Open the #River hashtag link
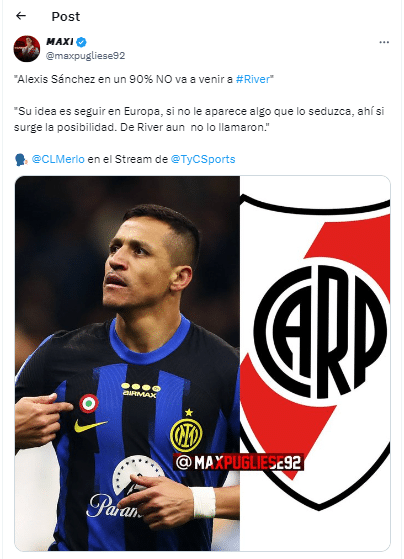Viewport: 404px width, 559px height. (x=253, y=79)
